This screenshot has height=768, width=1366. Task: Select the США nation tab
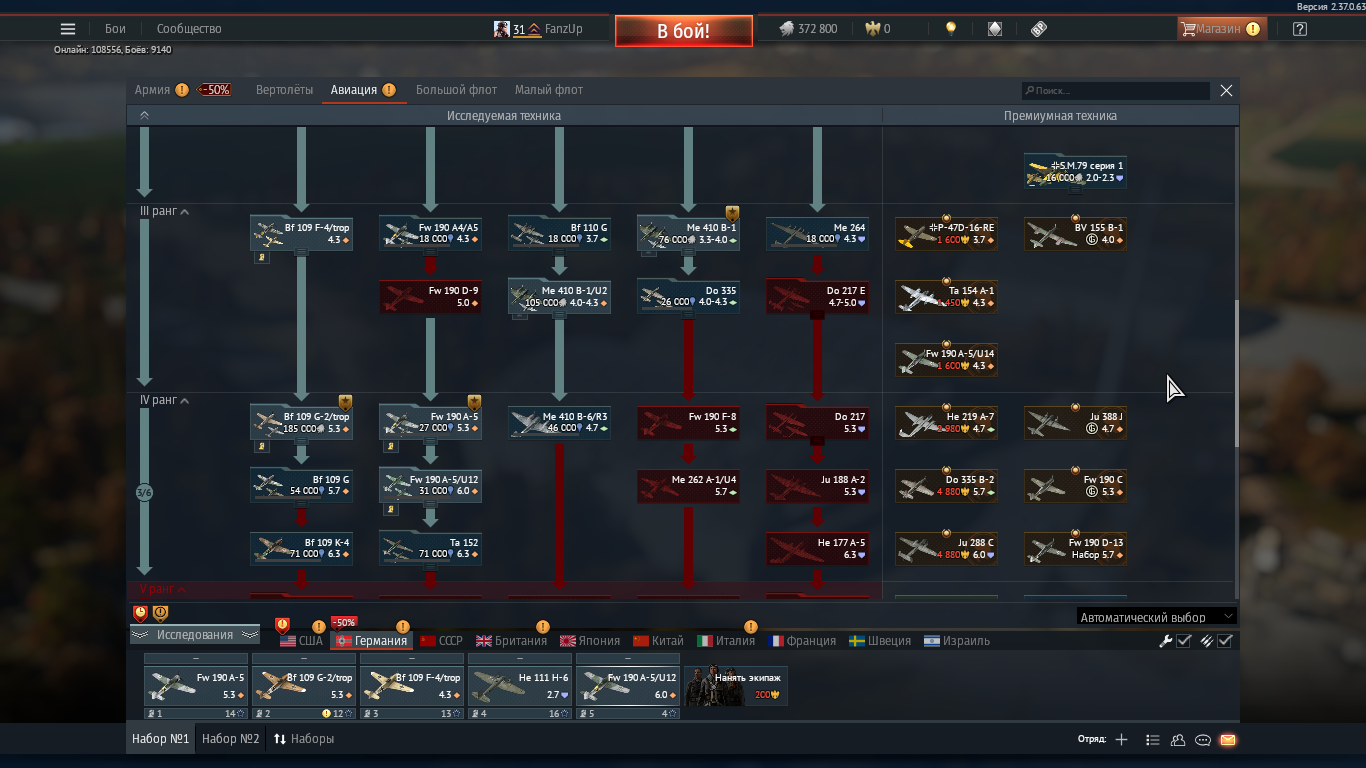click(301, 641)
